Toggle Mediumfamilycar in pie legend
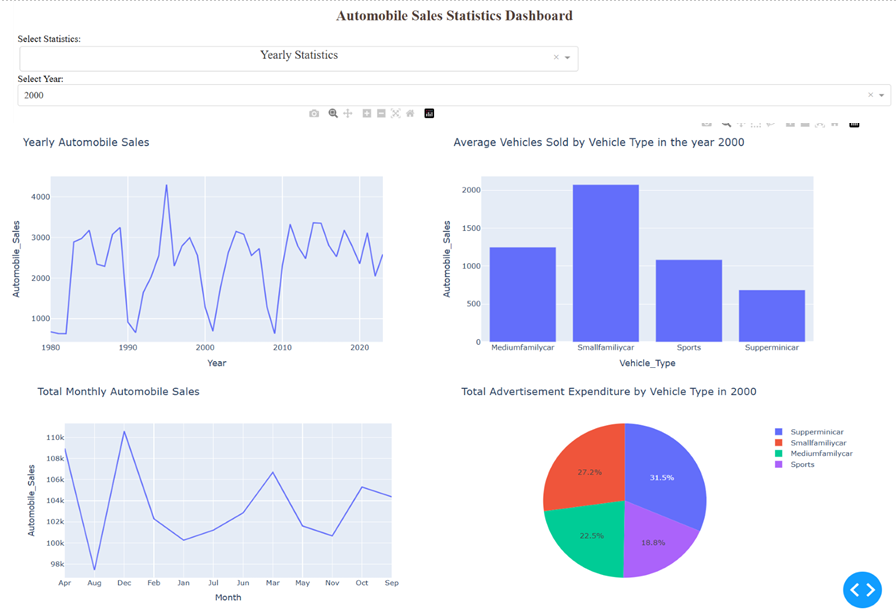The height and width of the screenshot is (615, 896). [x=820, y=454]
